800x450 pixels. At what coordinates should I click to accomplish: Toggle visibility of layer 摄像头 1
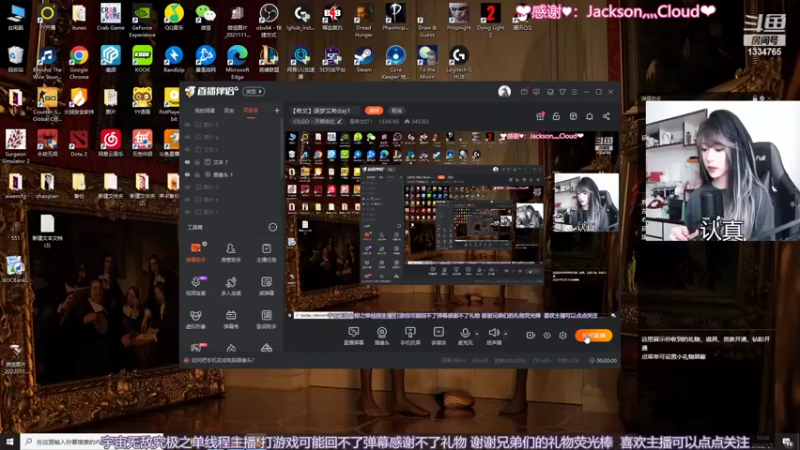click(x=187, y=174)
